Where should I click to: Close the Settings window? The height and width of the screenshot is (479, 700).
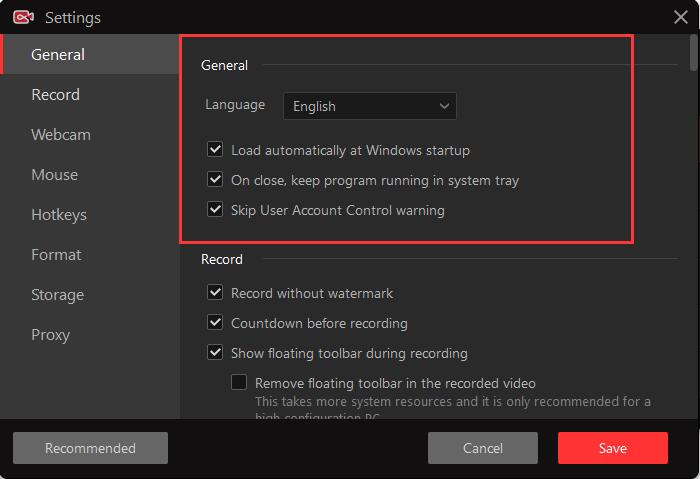(680, 17)
